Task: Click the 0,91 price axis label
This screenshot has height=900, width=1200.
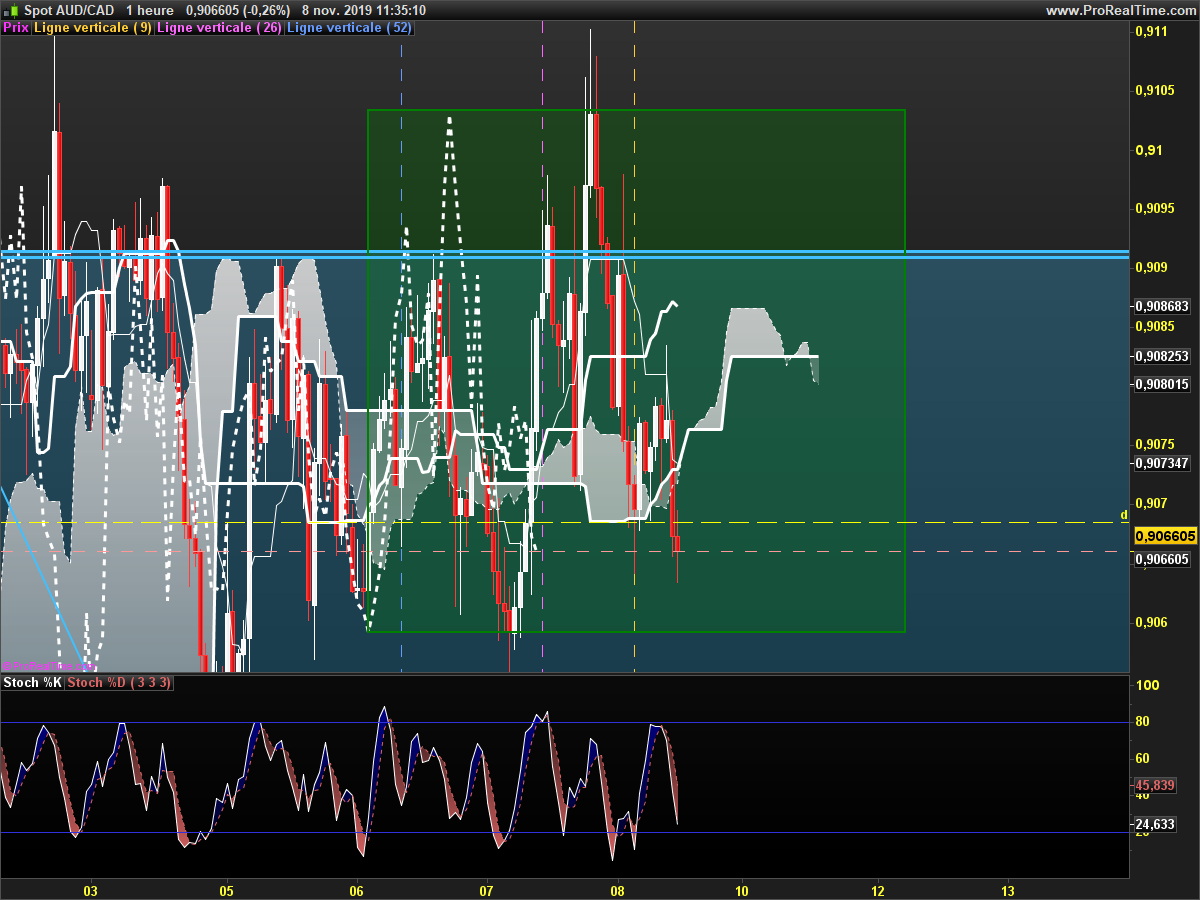Action: [x=1147, y=150]
